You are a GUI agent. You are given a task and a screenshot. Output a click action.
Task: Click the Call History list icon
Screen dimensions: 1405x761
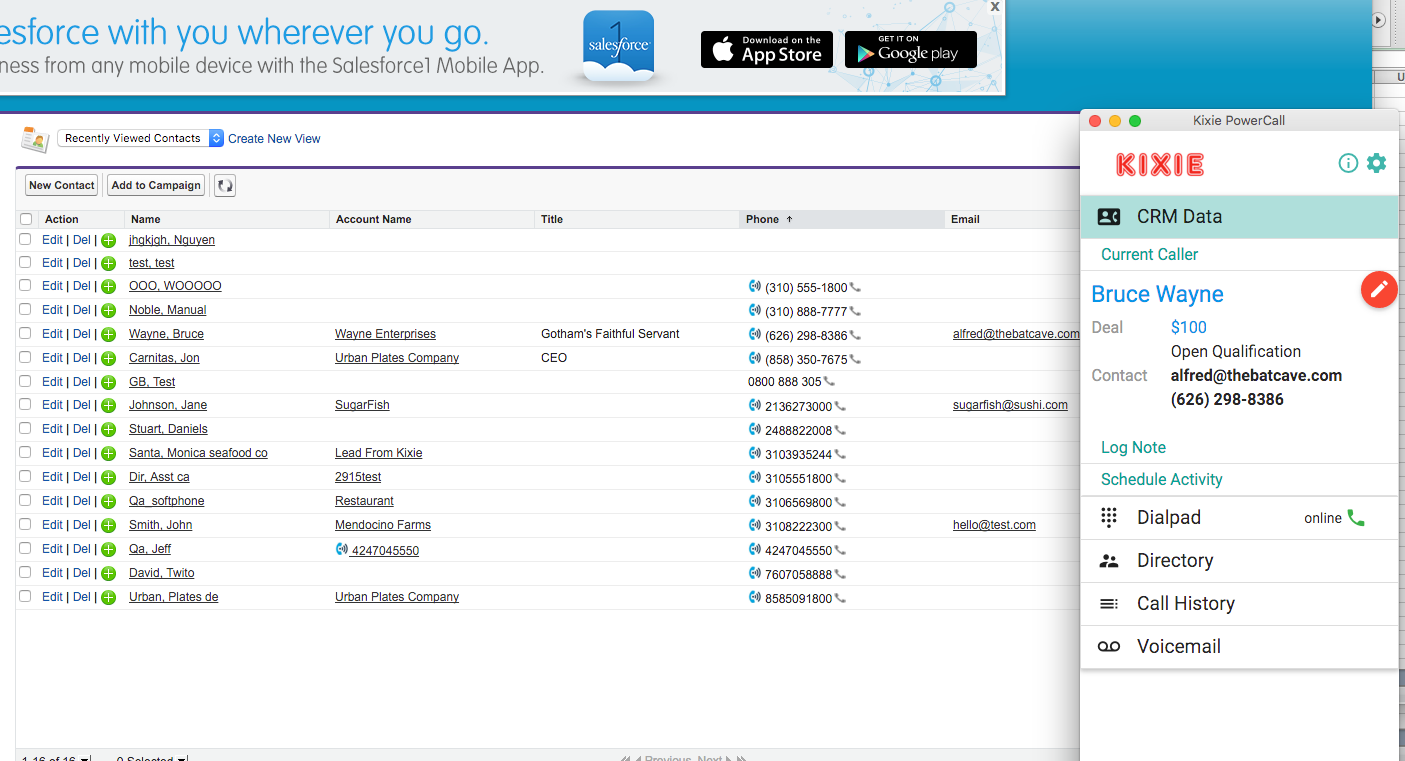pyautogui.click(x=1108, y=604)
